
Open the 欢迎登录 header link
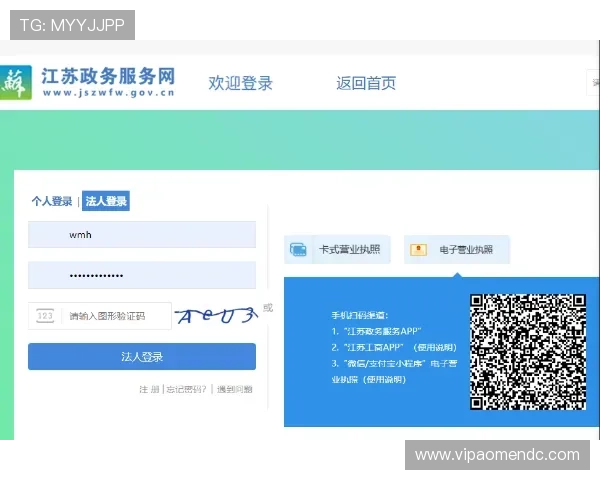coord(240,83)
